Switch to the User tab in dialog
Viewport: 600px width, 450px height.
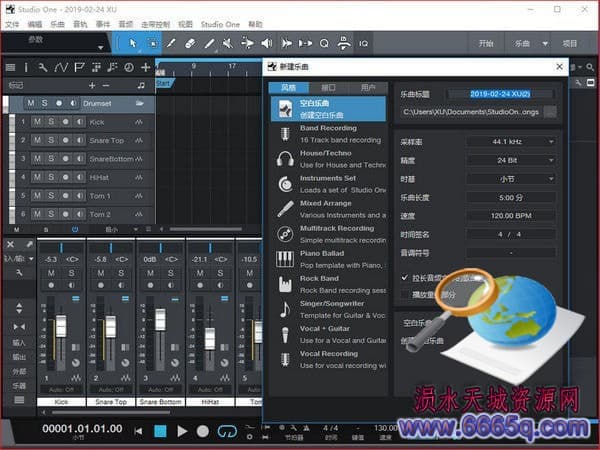click(368, 88)
